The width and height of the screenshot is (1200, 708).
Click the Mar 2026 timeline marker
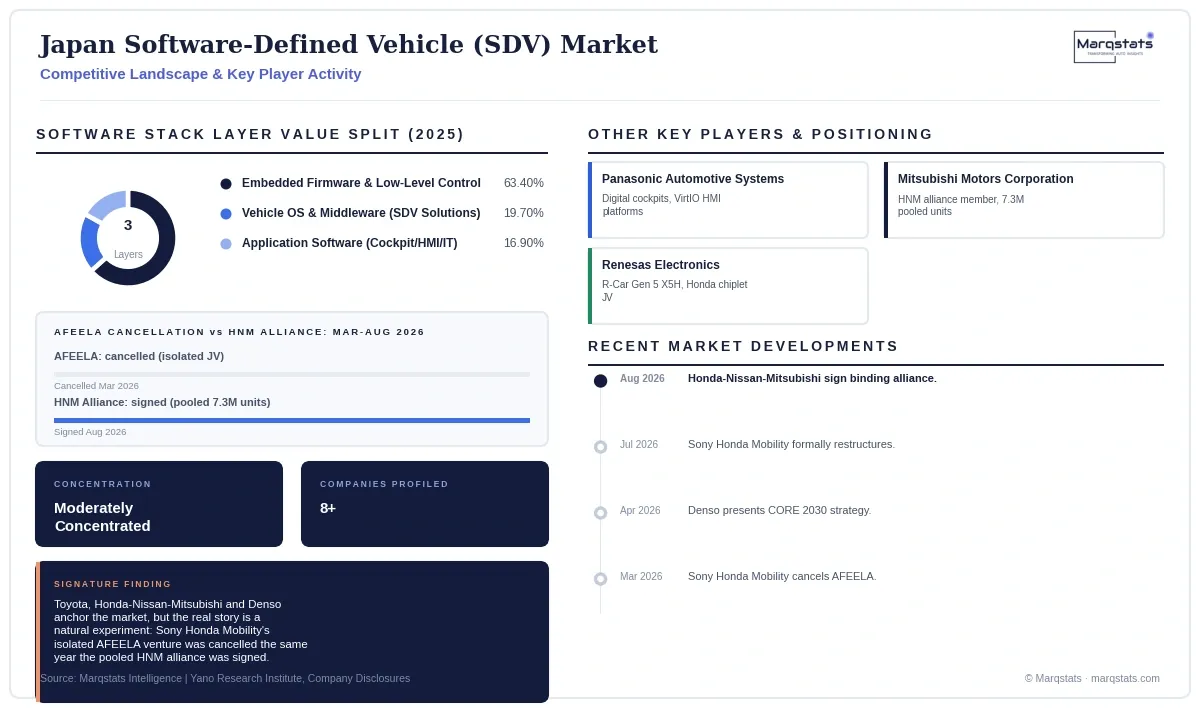click(600, 579)
